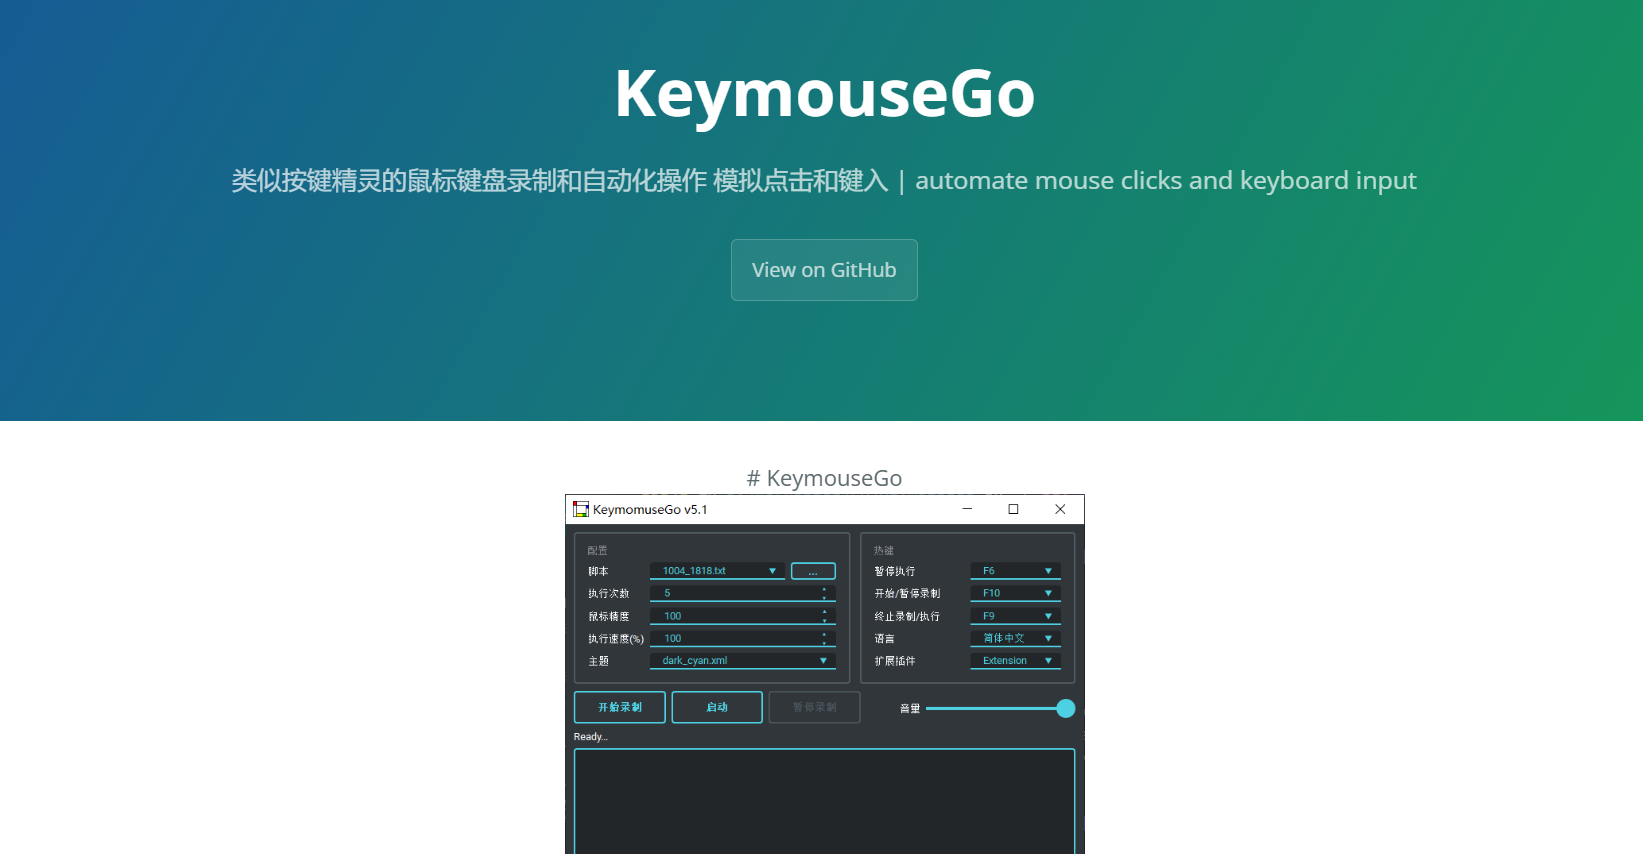Click the 执行次数 label
This screenshot has width=1643, height=854.
[609, 594]
